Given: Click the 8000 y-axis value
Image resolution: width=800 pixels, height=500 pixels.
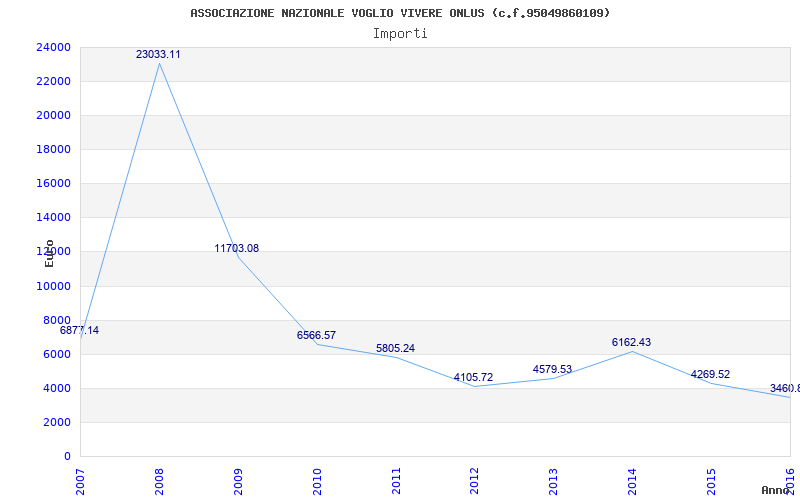Looking at the screenshot, I should click(57, 320).
